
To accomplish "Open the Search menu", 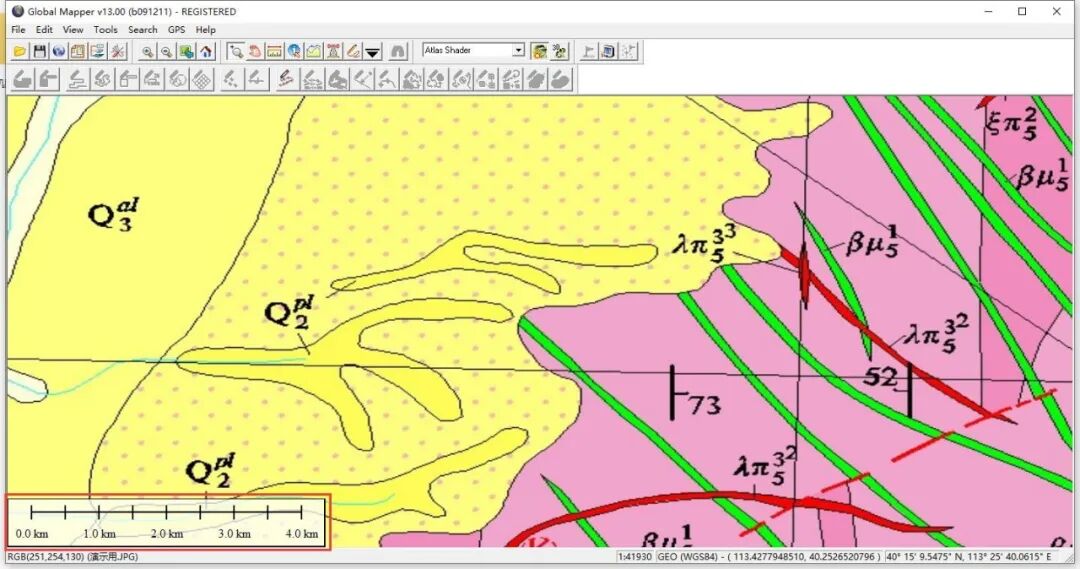I will [x=143, y=30].
